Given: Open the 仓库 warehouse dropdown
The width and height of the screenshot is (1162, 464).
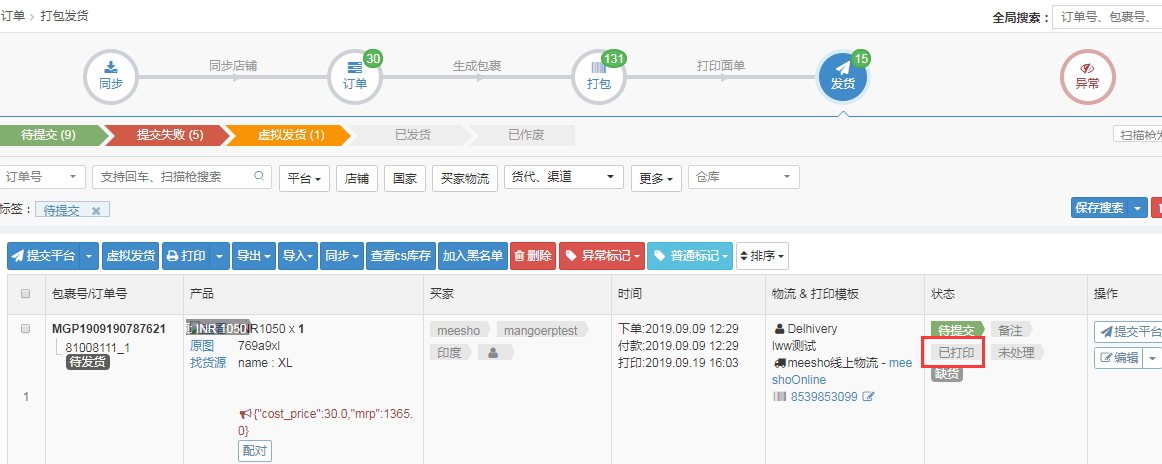Looking at the screenshot, I should (x=743, y=177).
